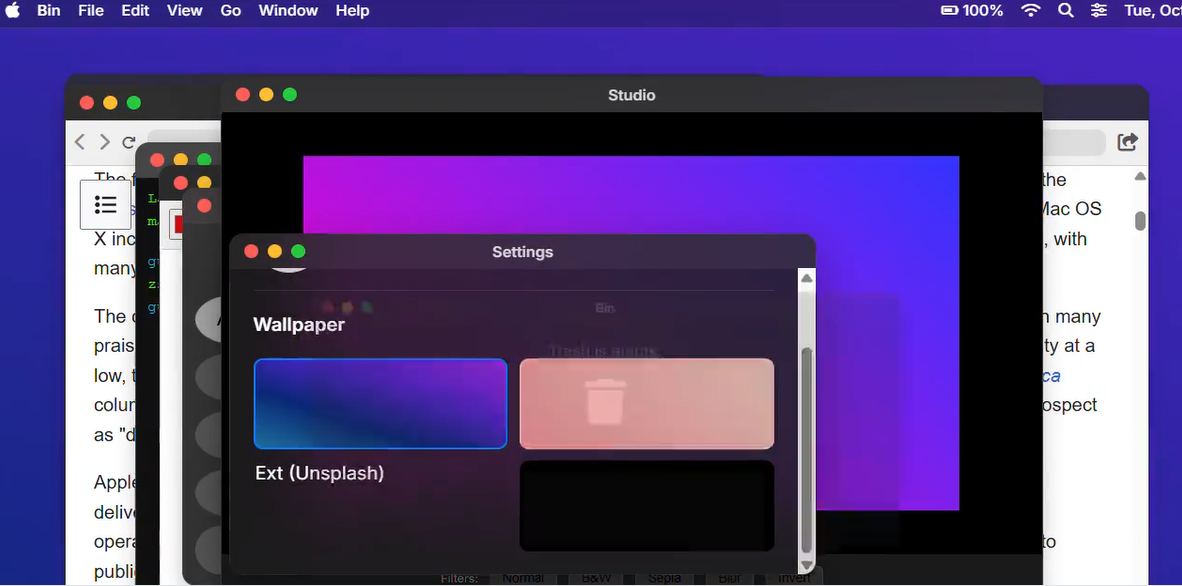Close the Studio window

243,94
